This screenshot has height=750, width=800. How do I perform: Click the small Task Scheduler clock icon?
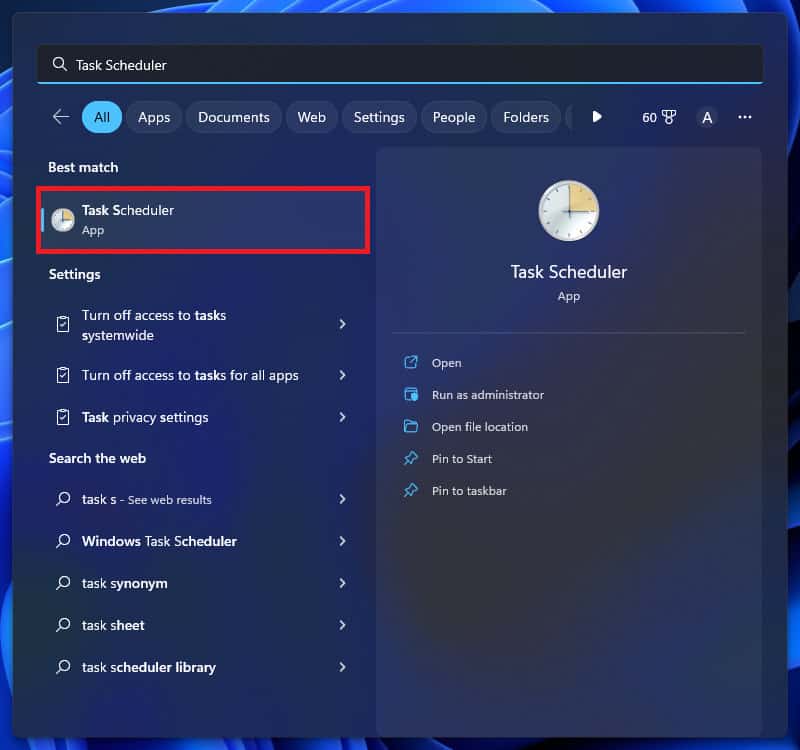63,220
